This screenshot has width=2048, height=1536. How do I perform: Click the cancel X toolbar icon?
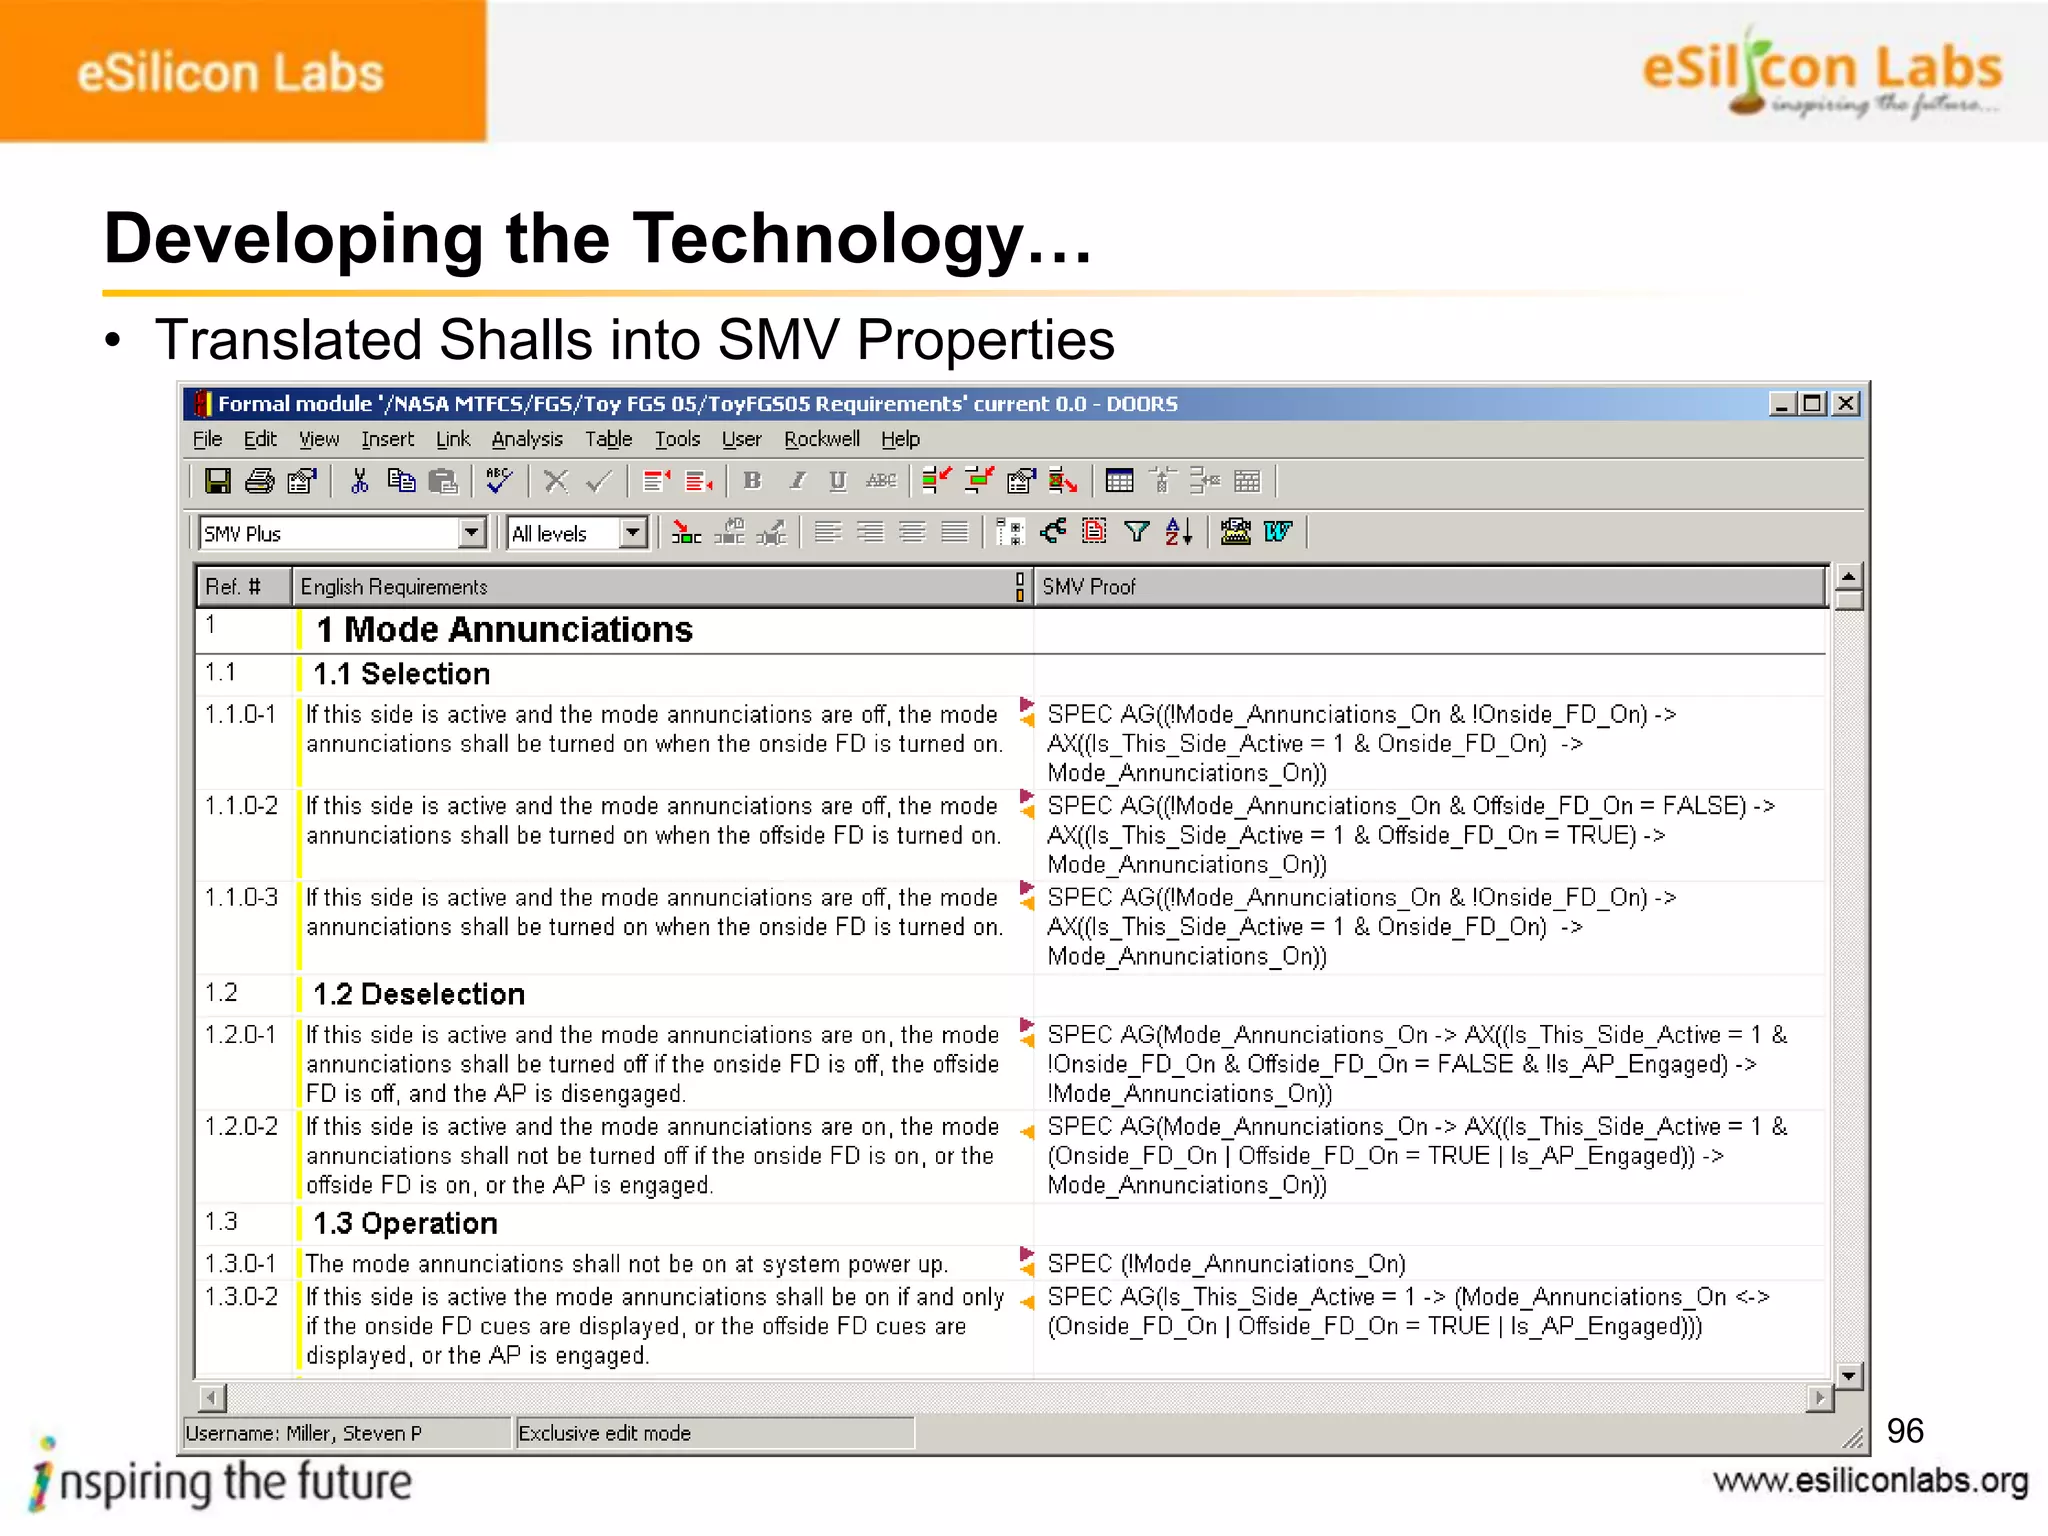(x=556, y=482)
